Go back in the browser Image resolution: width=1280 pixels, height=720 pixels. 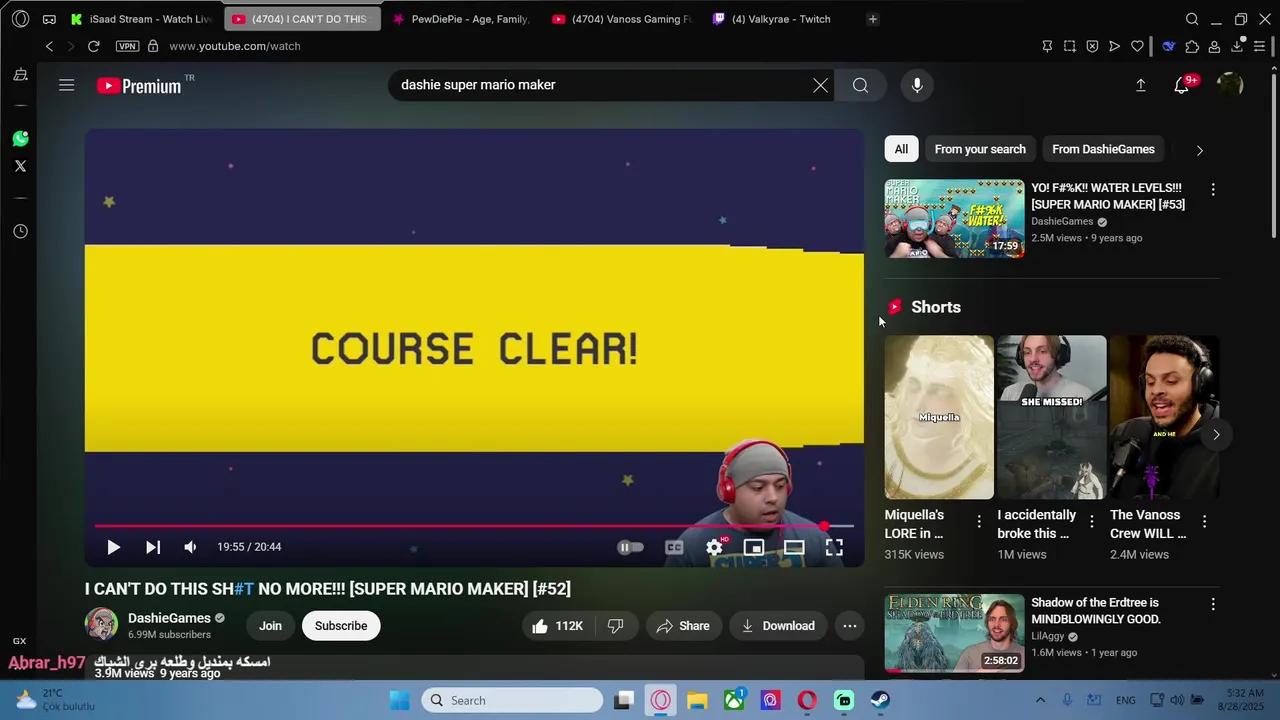coord(49,46)
